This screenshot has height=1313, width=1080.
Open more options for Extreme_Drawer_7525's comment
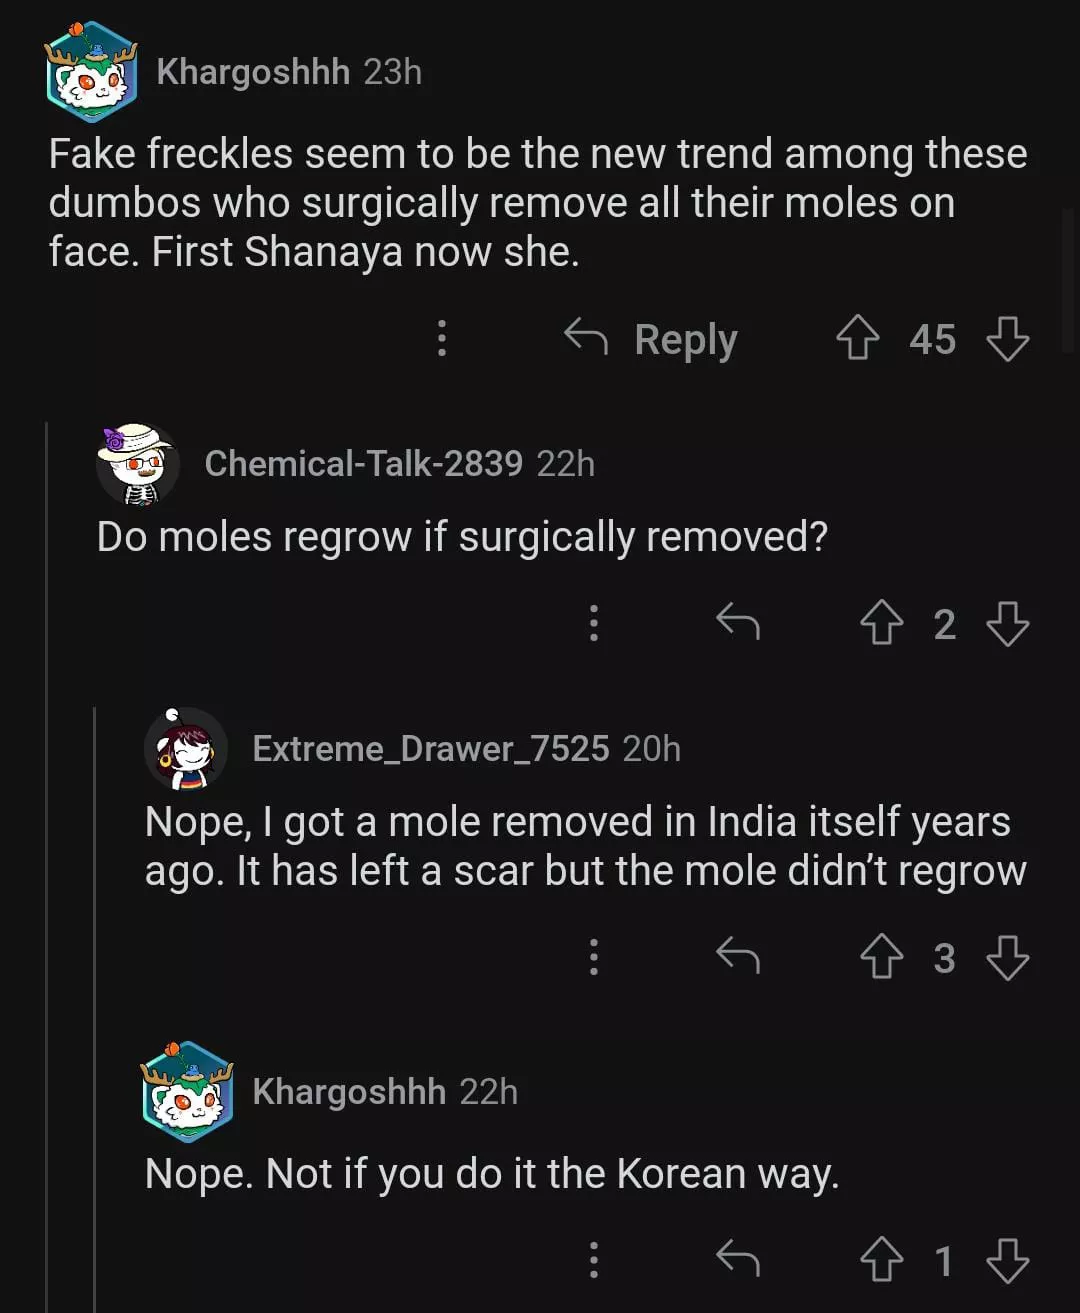coord(594,957)
